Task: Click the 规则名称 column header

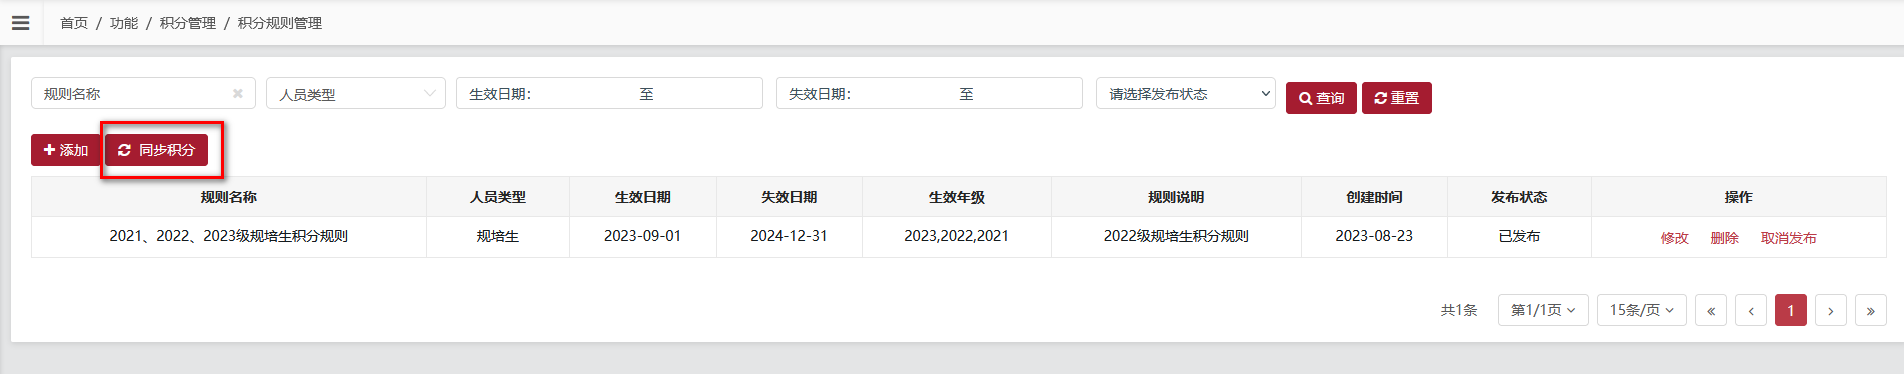Action: click(x=229, y=197)
